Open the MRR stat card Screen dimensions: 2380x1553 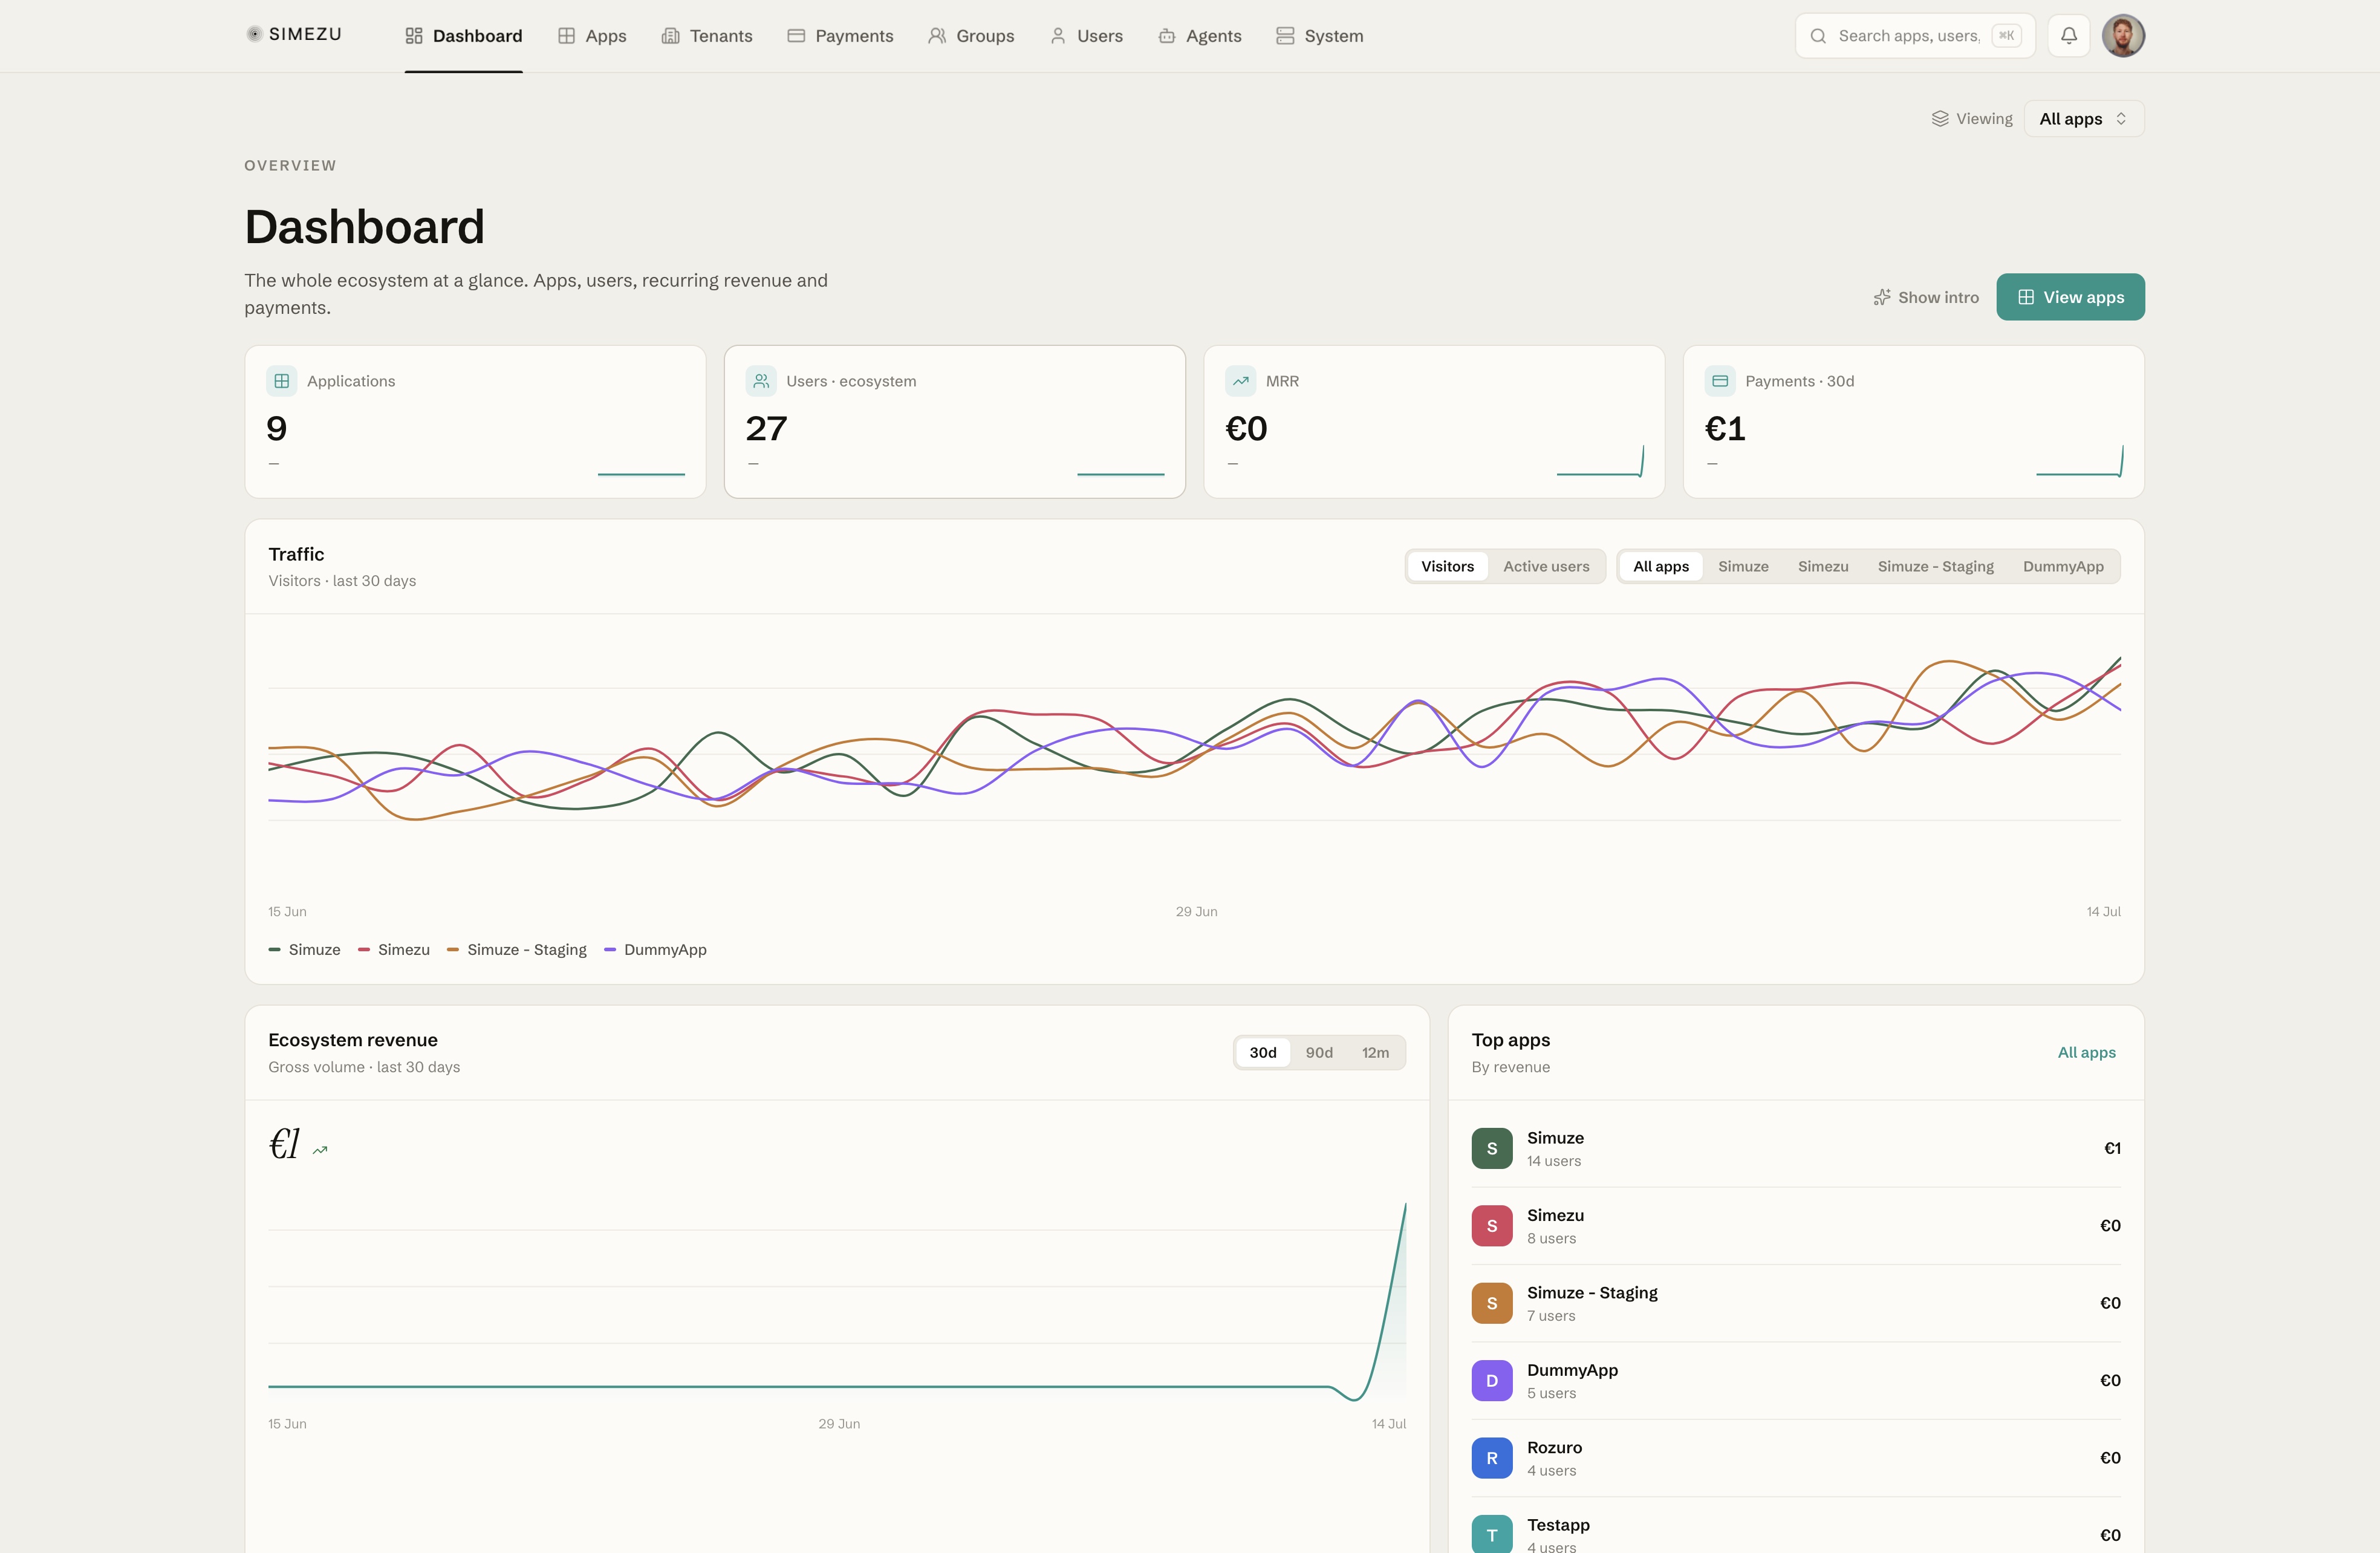tap(1434, 422)
